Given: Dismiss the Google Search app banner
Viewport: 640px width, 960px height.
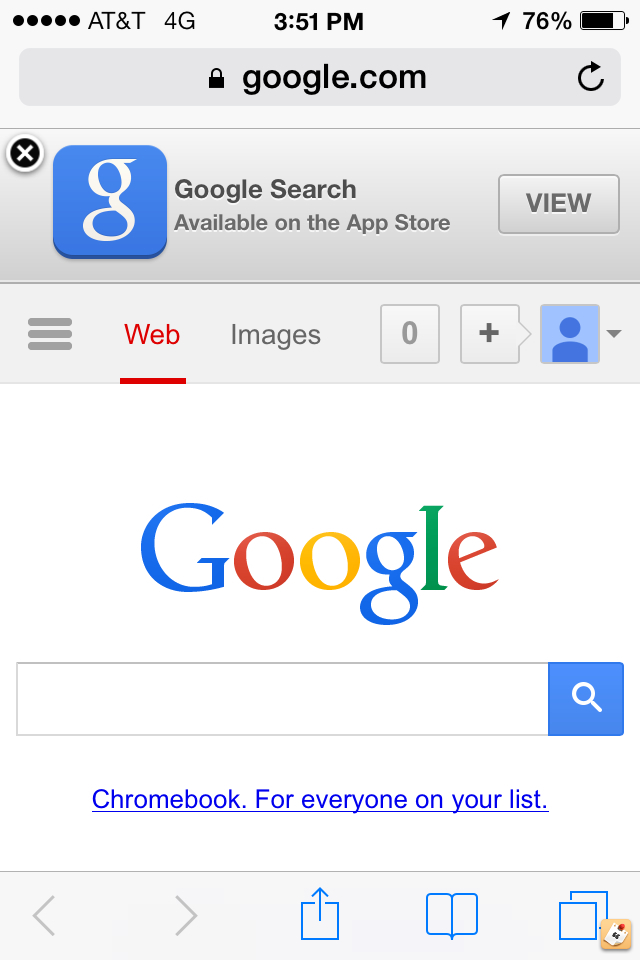Looking at the screenshot, I should (25, 153).
